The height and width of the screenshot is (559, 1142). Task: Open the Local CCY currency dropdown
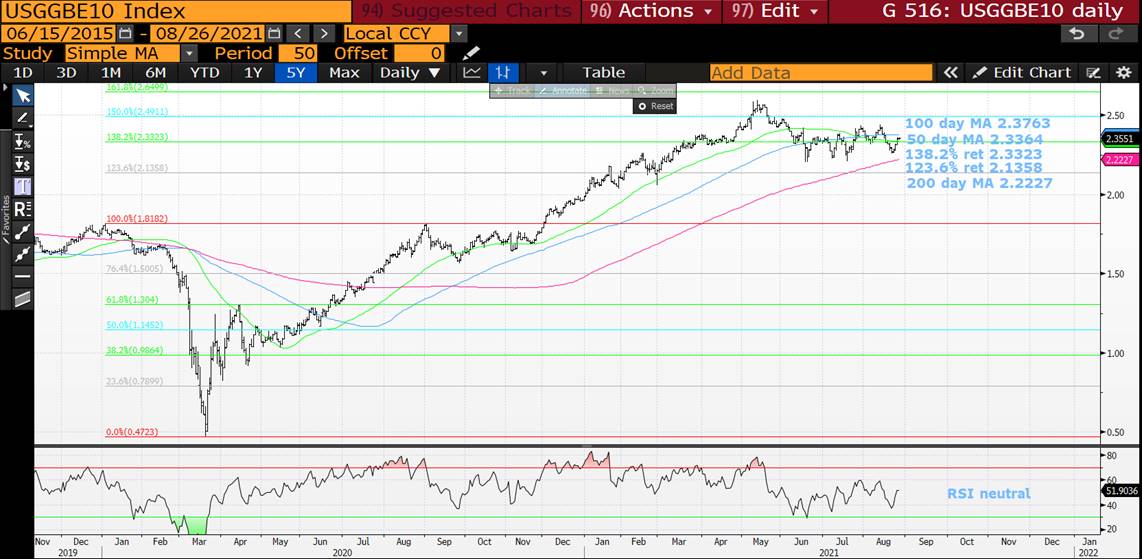pyautogui.click(x=458, y=33)
